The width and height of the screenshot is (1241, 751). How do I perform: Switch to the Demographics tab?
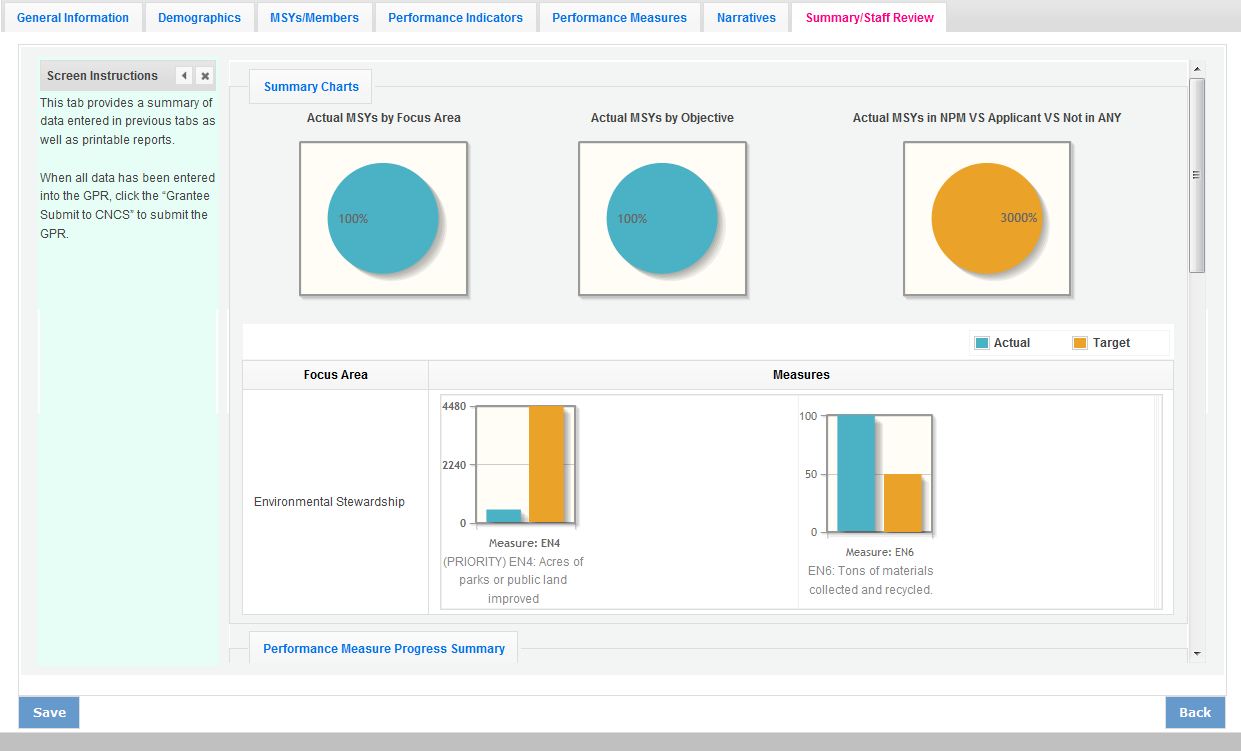tap(199, 17)
